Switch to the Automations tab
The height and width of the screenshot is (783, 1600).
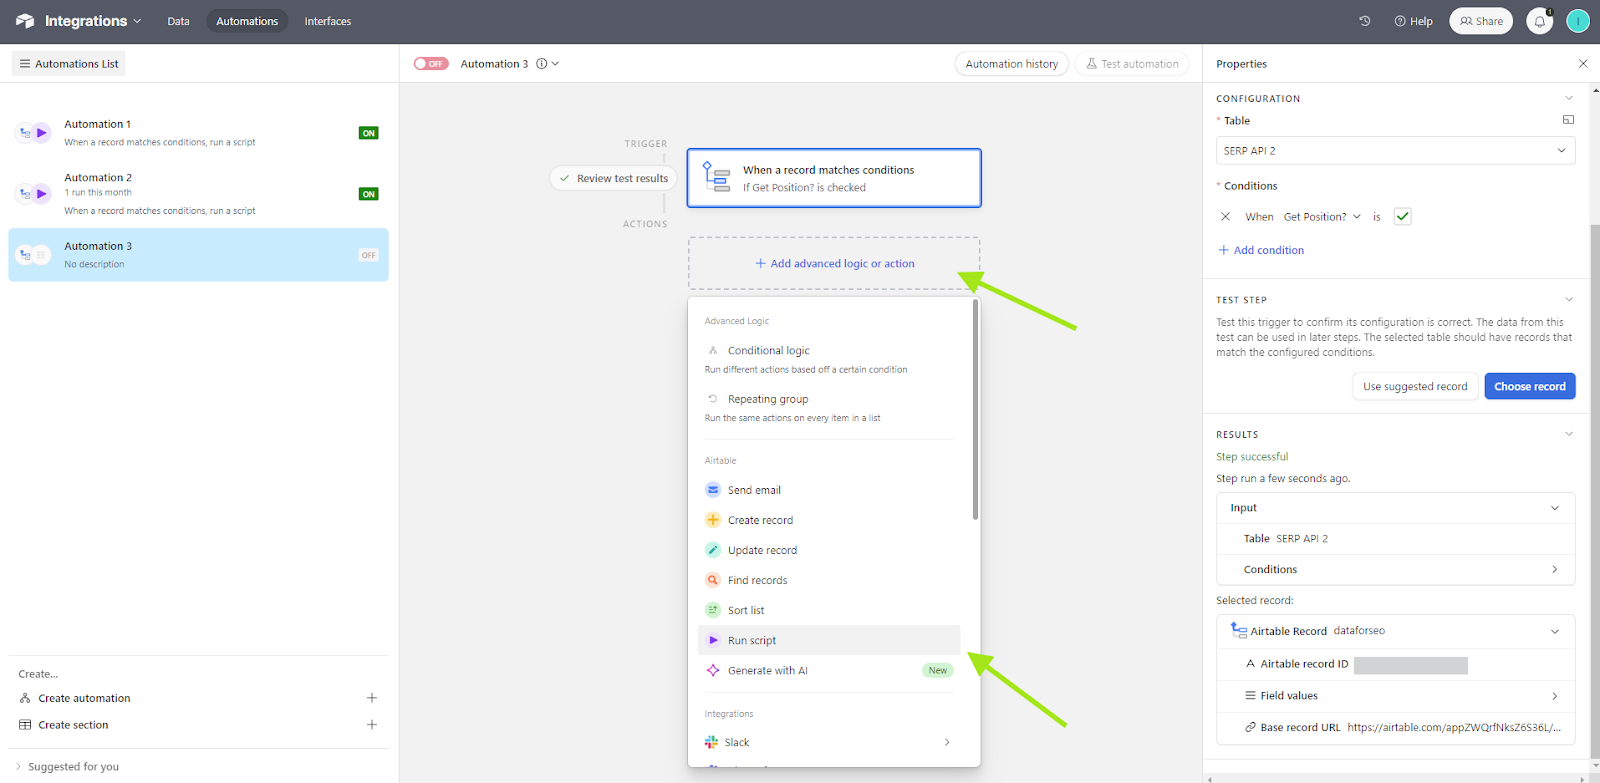click(247, 21)
